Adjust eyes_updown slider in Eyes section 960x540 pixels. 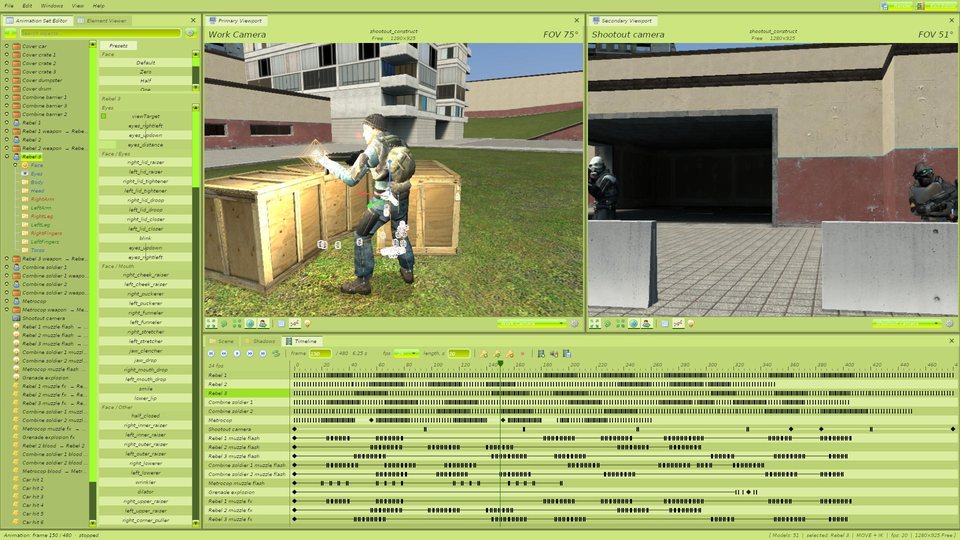pyautogui.click(x=145, y=135)
